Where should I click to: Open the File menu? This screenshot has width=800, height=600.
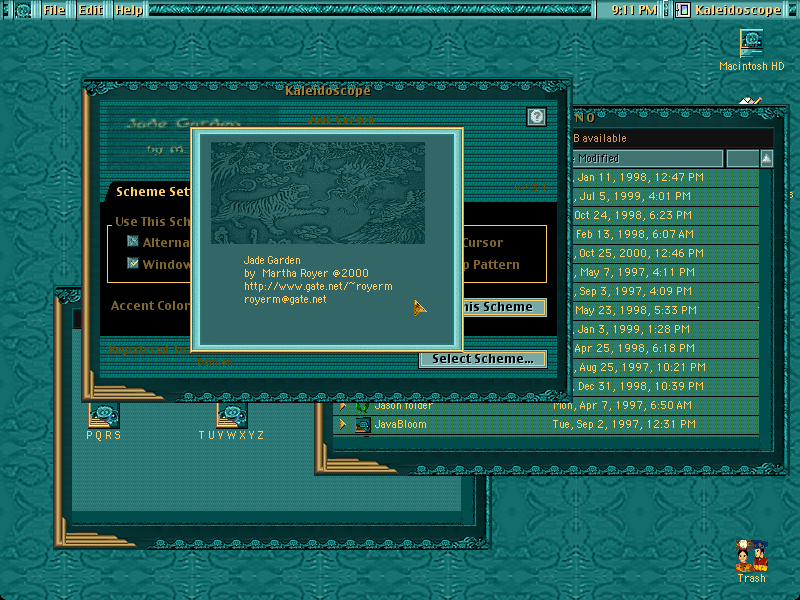coord(54,10)
